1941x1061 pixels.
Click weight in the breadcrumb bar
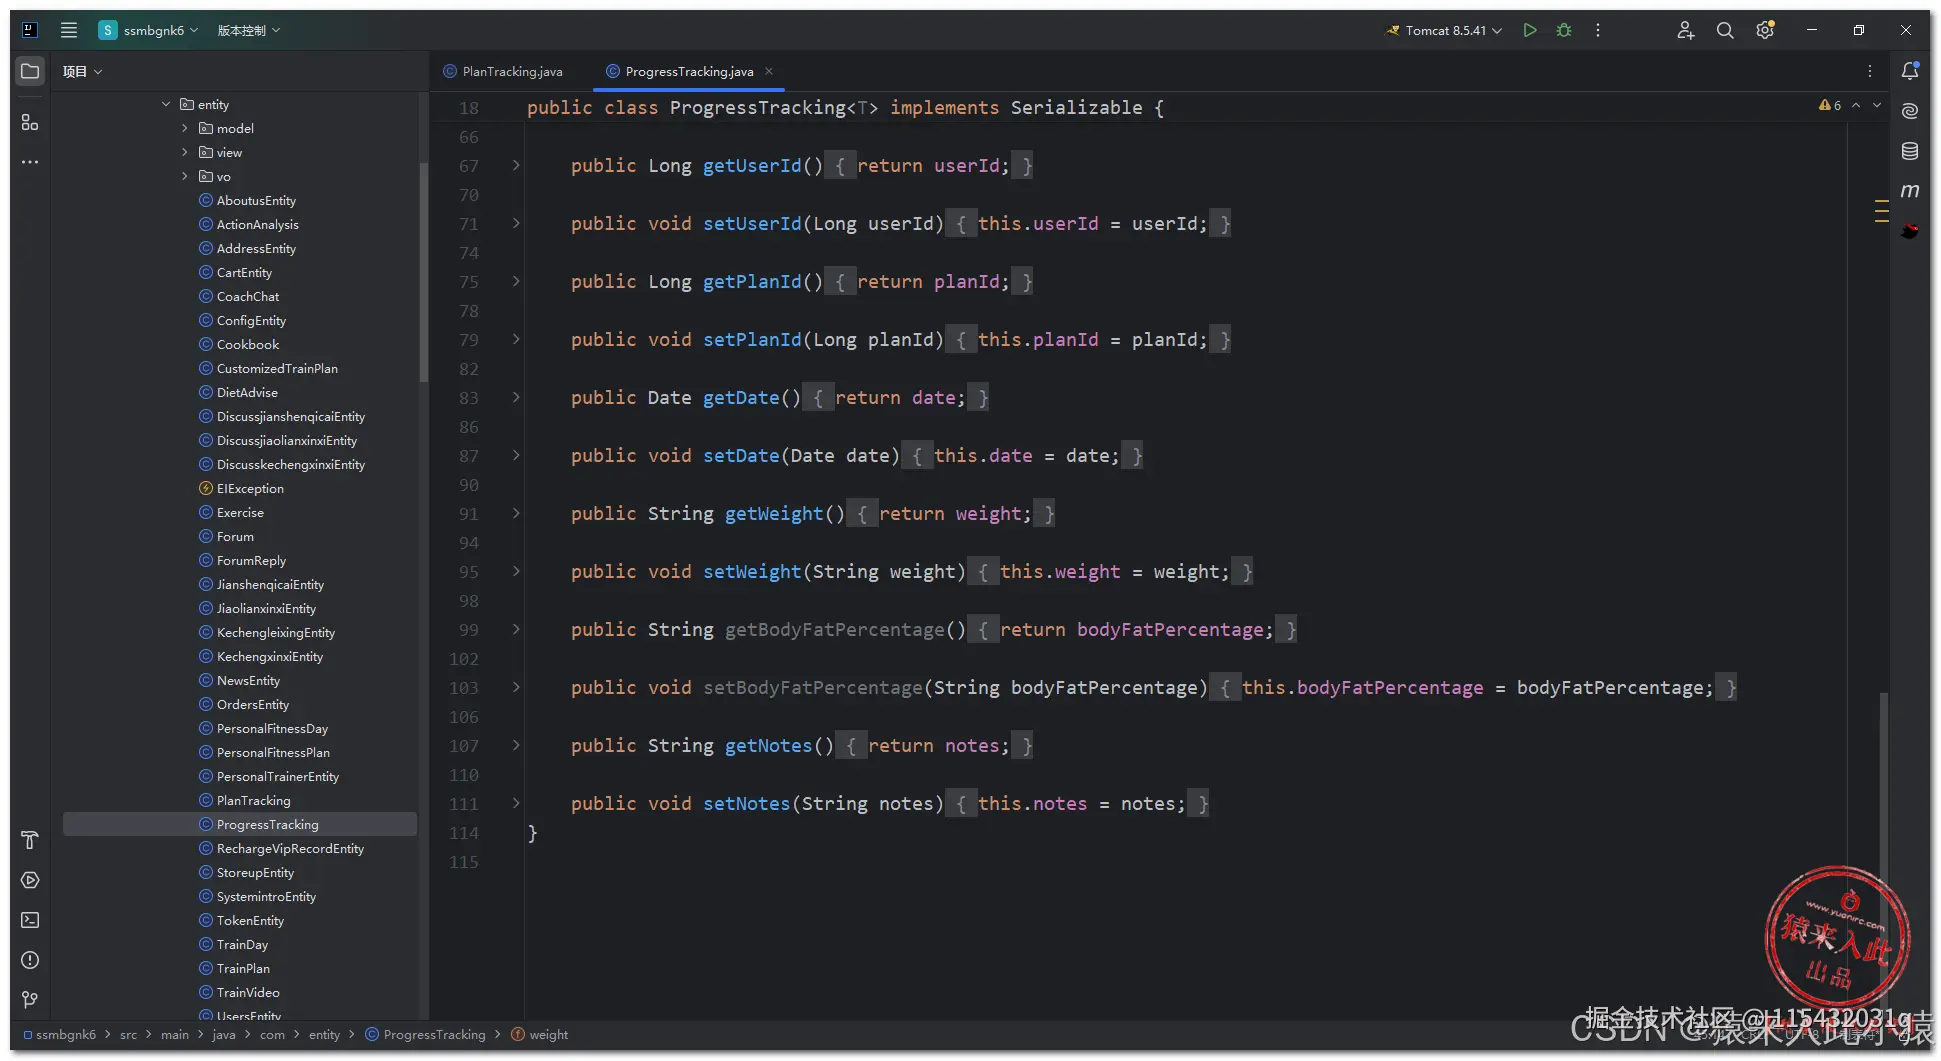coord(539,1035)
